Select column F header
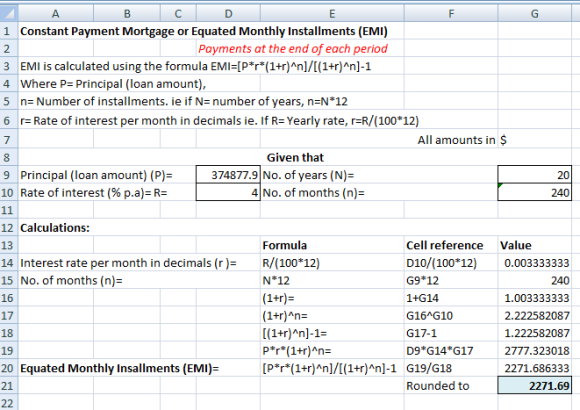The image size is (580, 410). [451, 14]
